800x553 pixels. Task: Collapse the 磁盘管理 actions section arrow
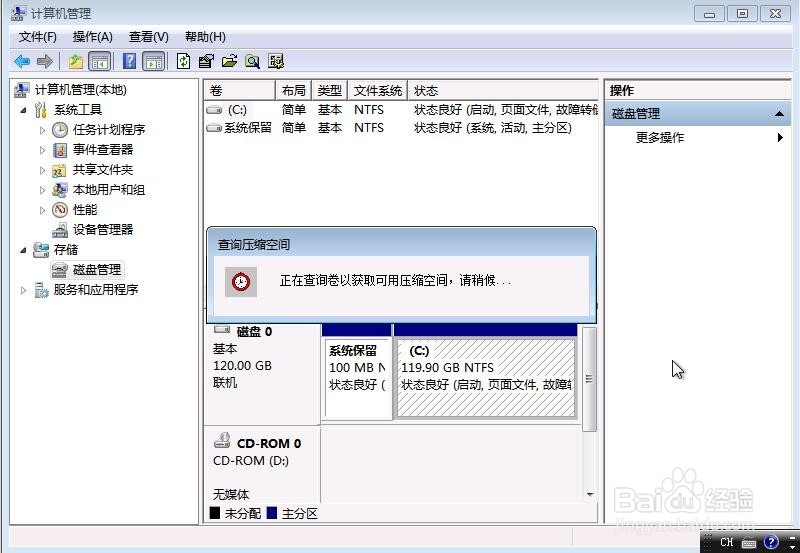(779, 113)
